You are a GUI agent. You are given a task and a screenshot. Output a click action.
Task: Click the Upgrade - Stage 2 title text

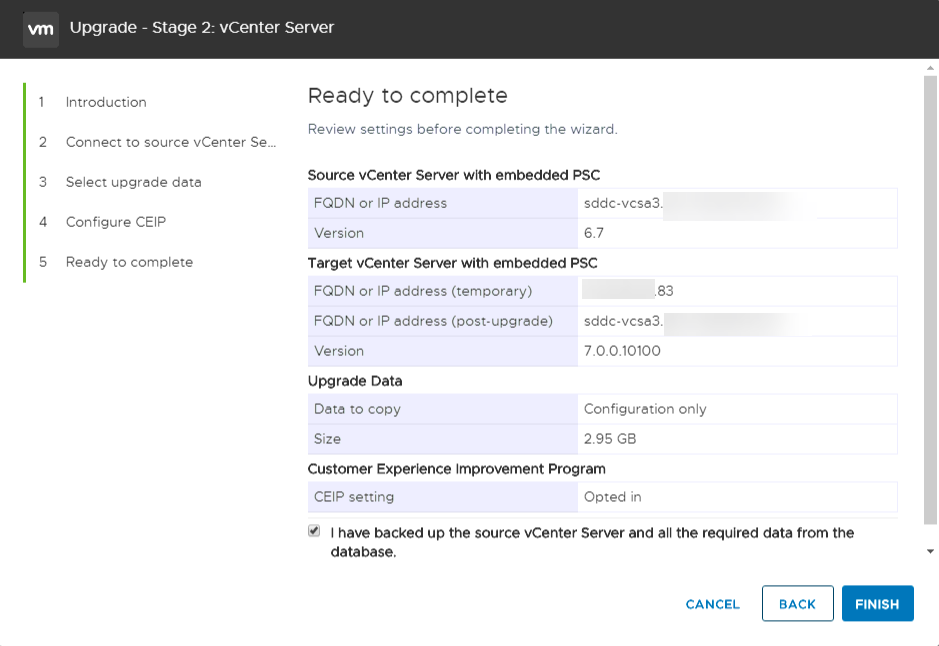coord(202,28)
